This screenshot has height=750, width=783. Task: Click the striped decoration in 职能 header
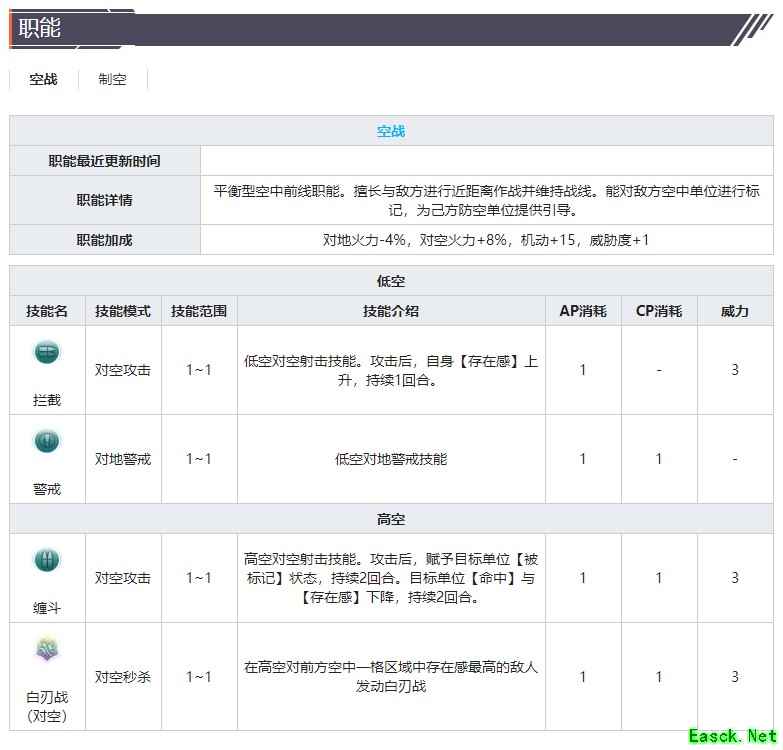pos(752,29)
